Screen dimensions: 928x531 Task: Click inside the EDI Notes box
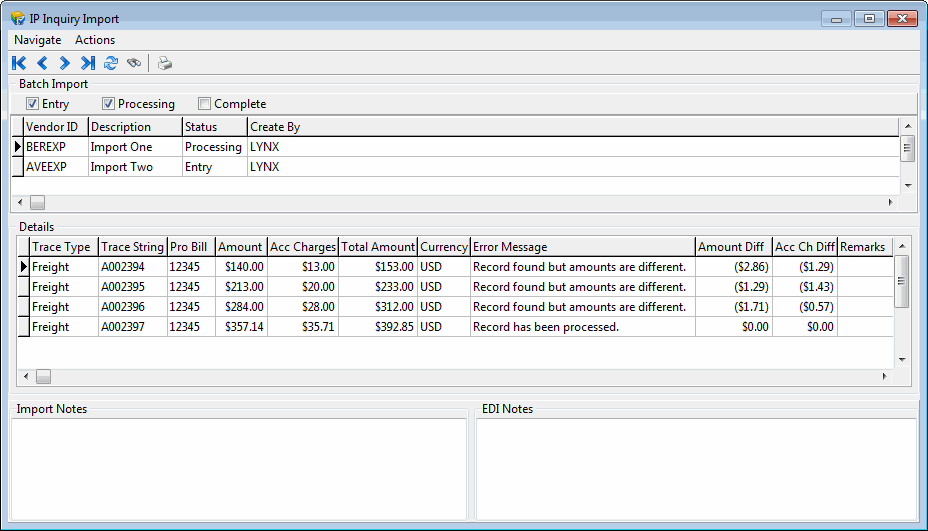(x=696, y=468)
